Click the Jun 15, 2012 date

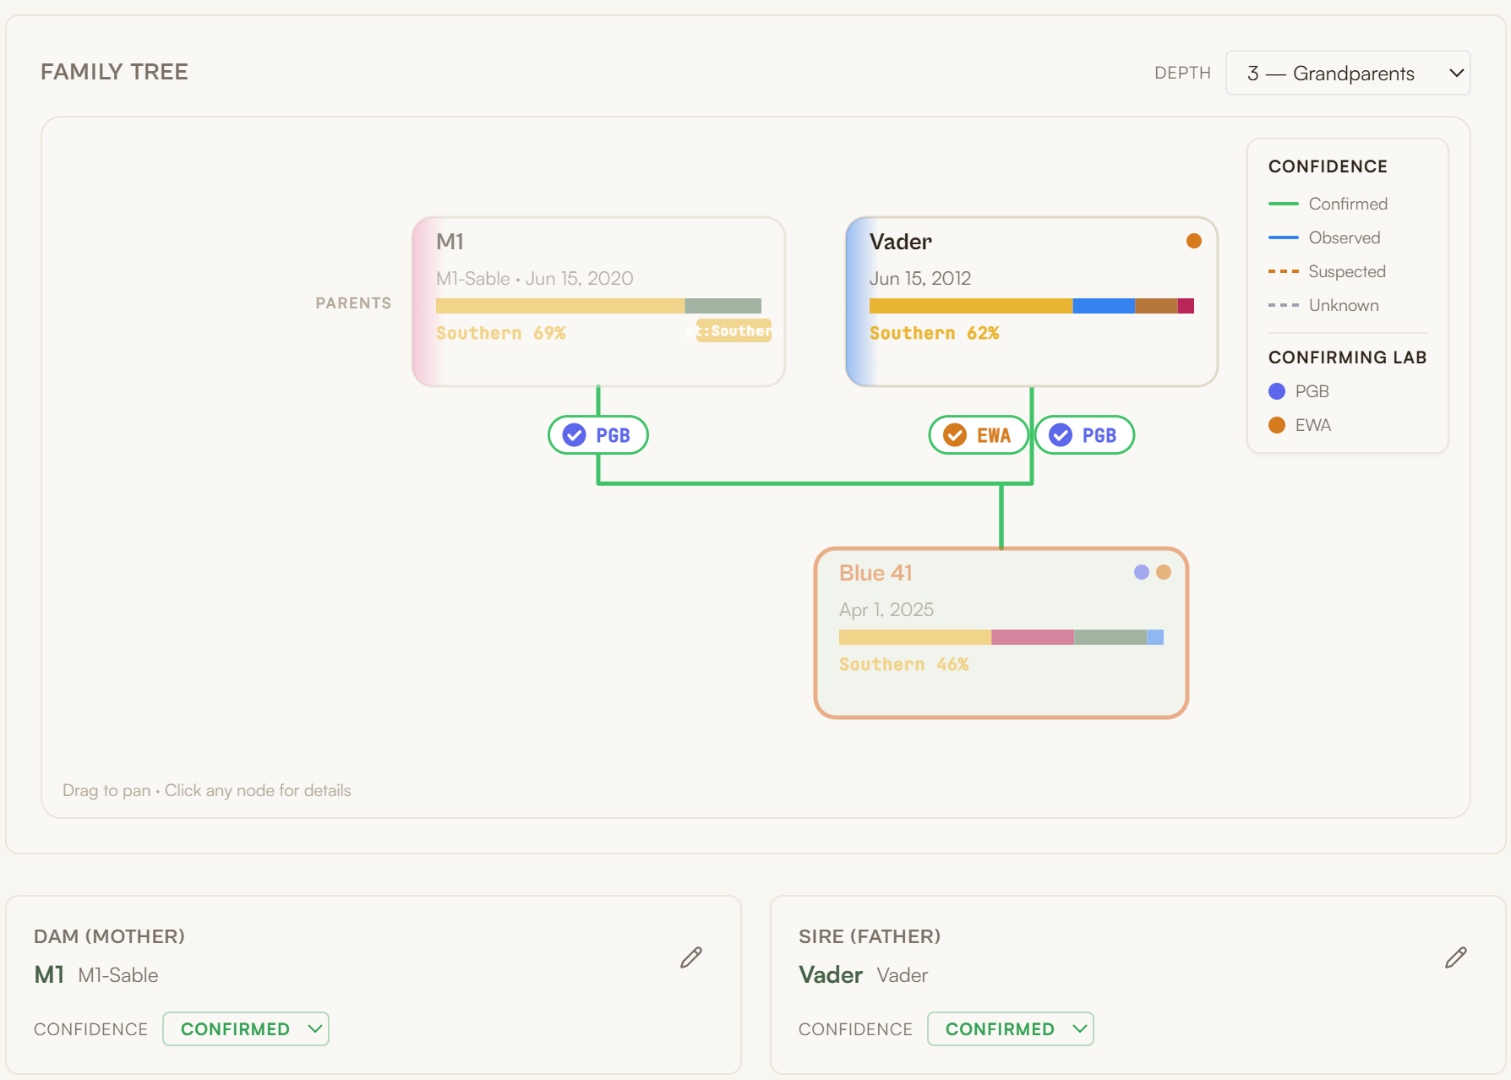[920, 279]
